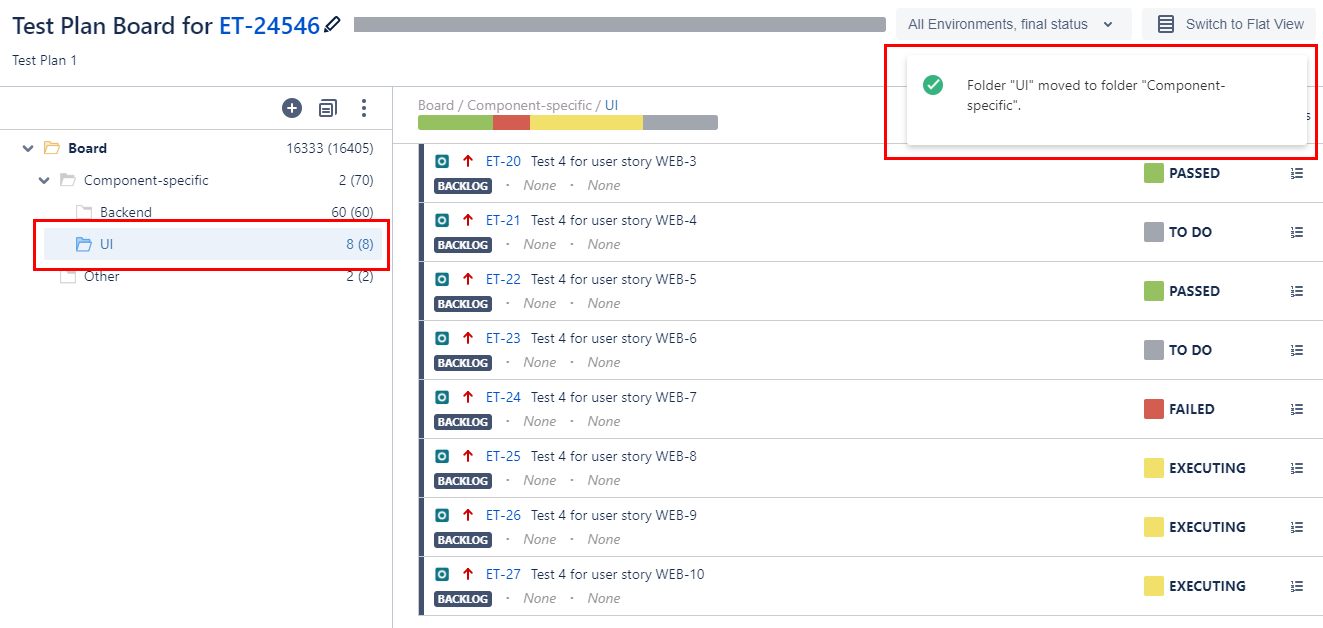
Task: Click the UI open-folder icon
Action: [84, 244]
